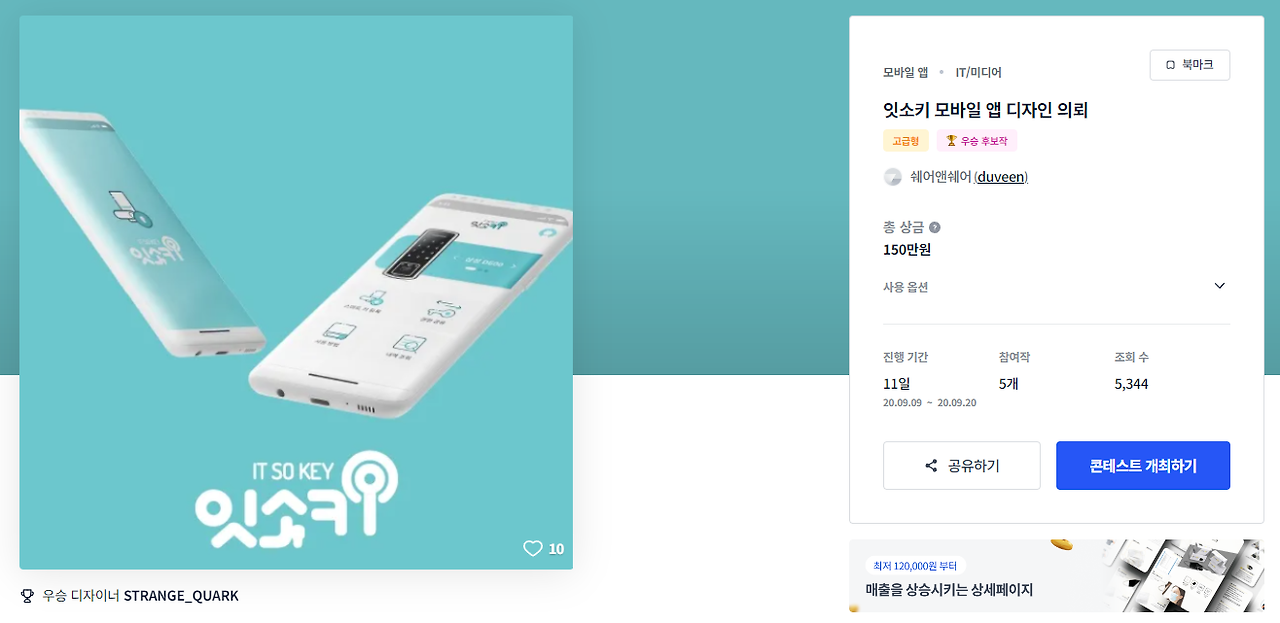
Task: Click the heart like icon on image
Action: [x=533, y=548]
